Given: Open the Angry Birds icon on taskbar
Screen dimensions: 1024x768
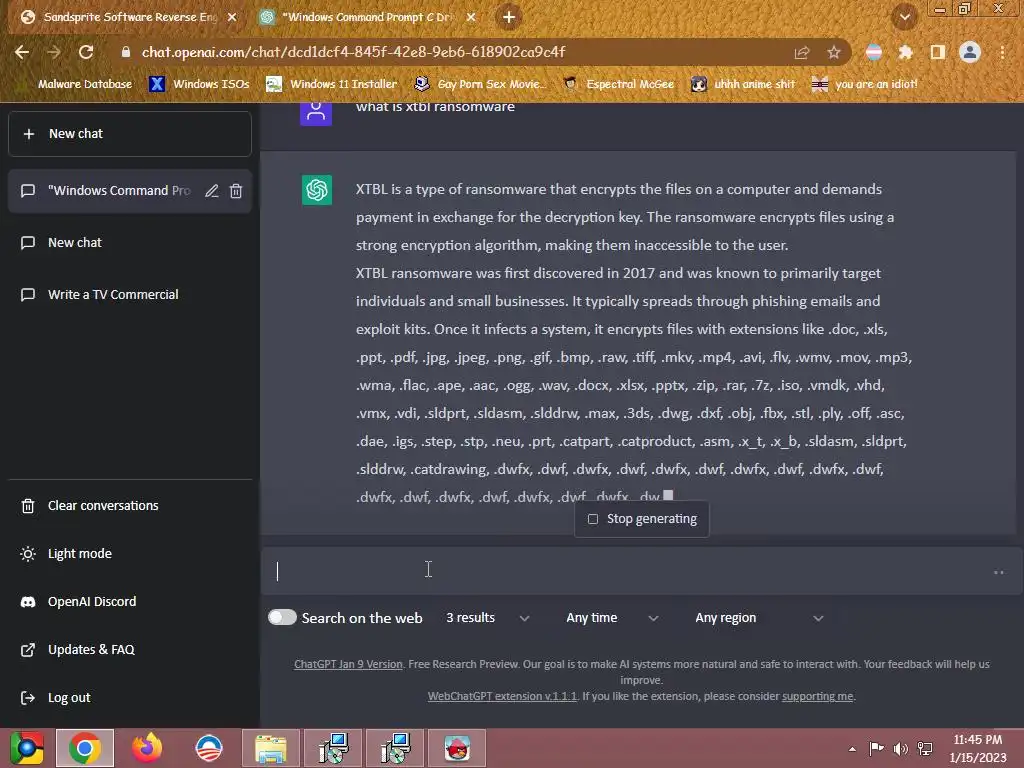Looking at the screenshot, I should point(457,748).
